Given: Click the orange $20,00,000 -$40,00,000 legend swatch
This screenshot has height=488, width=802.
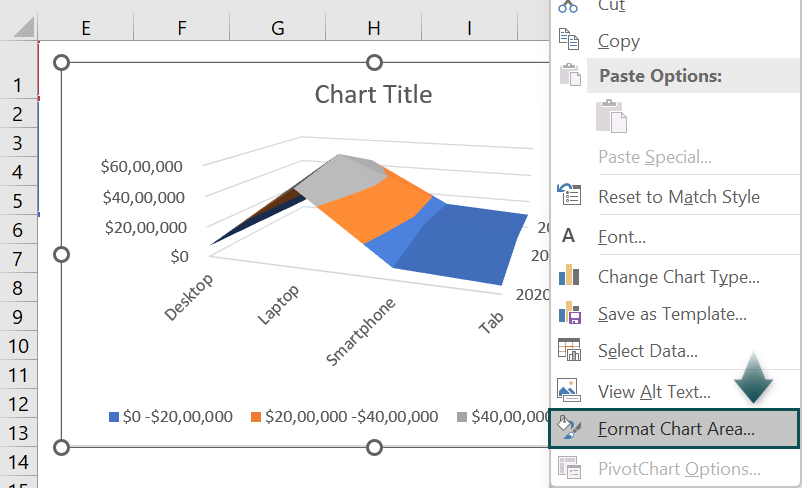Looking at the screenshot, I should (x=256, y=417).
